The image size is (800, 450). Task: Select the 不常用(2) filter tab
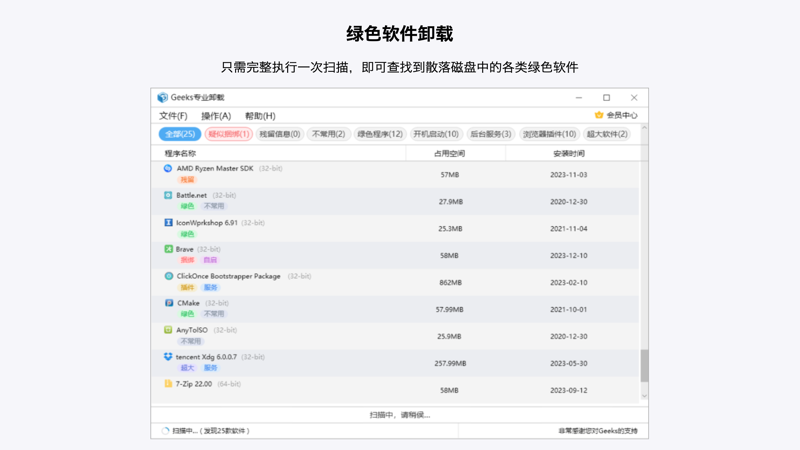[329, 134]
